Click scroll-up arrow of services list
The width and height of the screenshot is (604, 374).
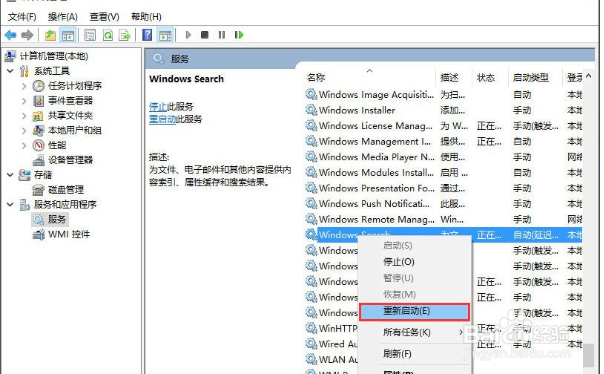pyautogui.click(x=588, y=76)
